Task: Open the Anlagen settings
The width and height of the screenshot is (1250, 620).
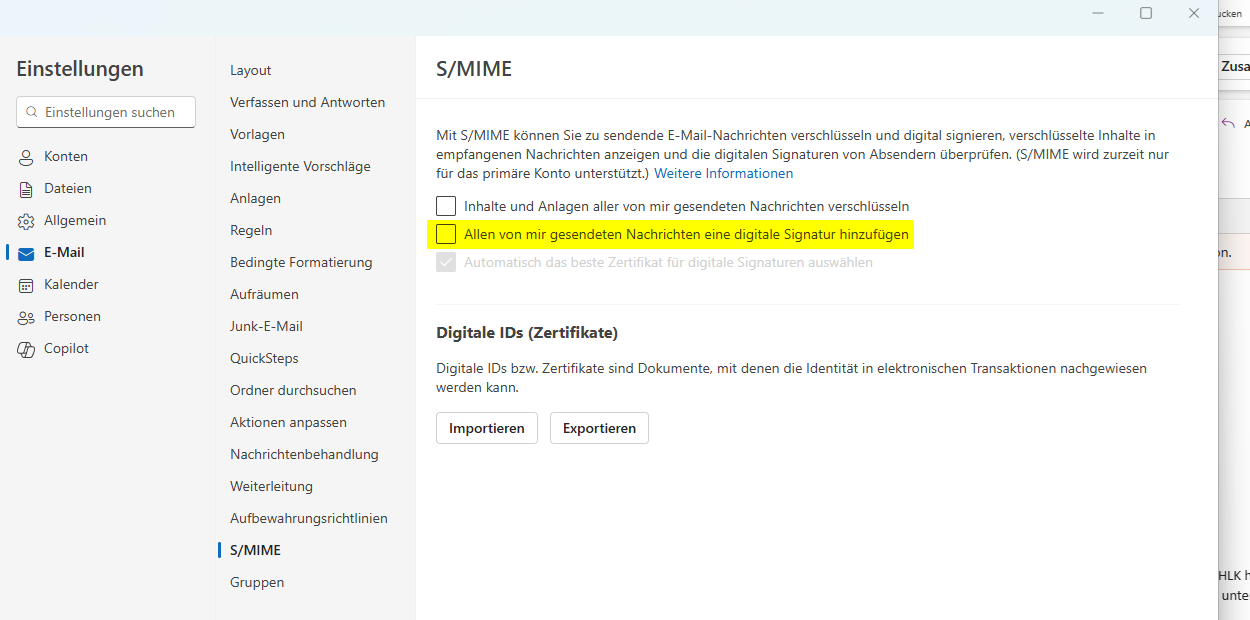Action: (255, 198)
